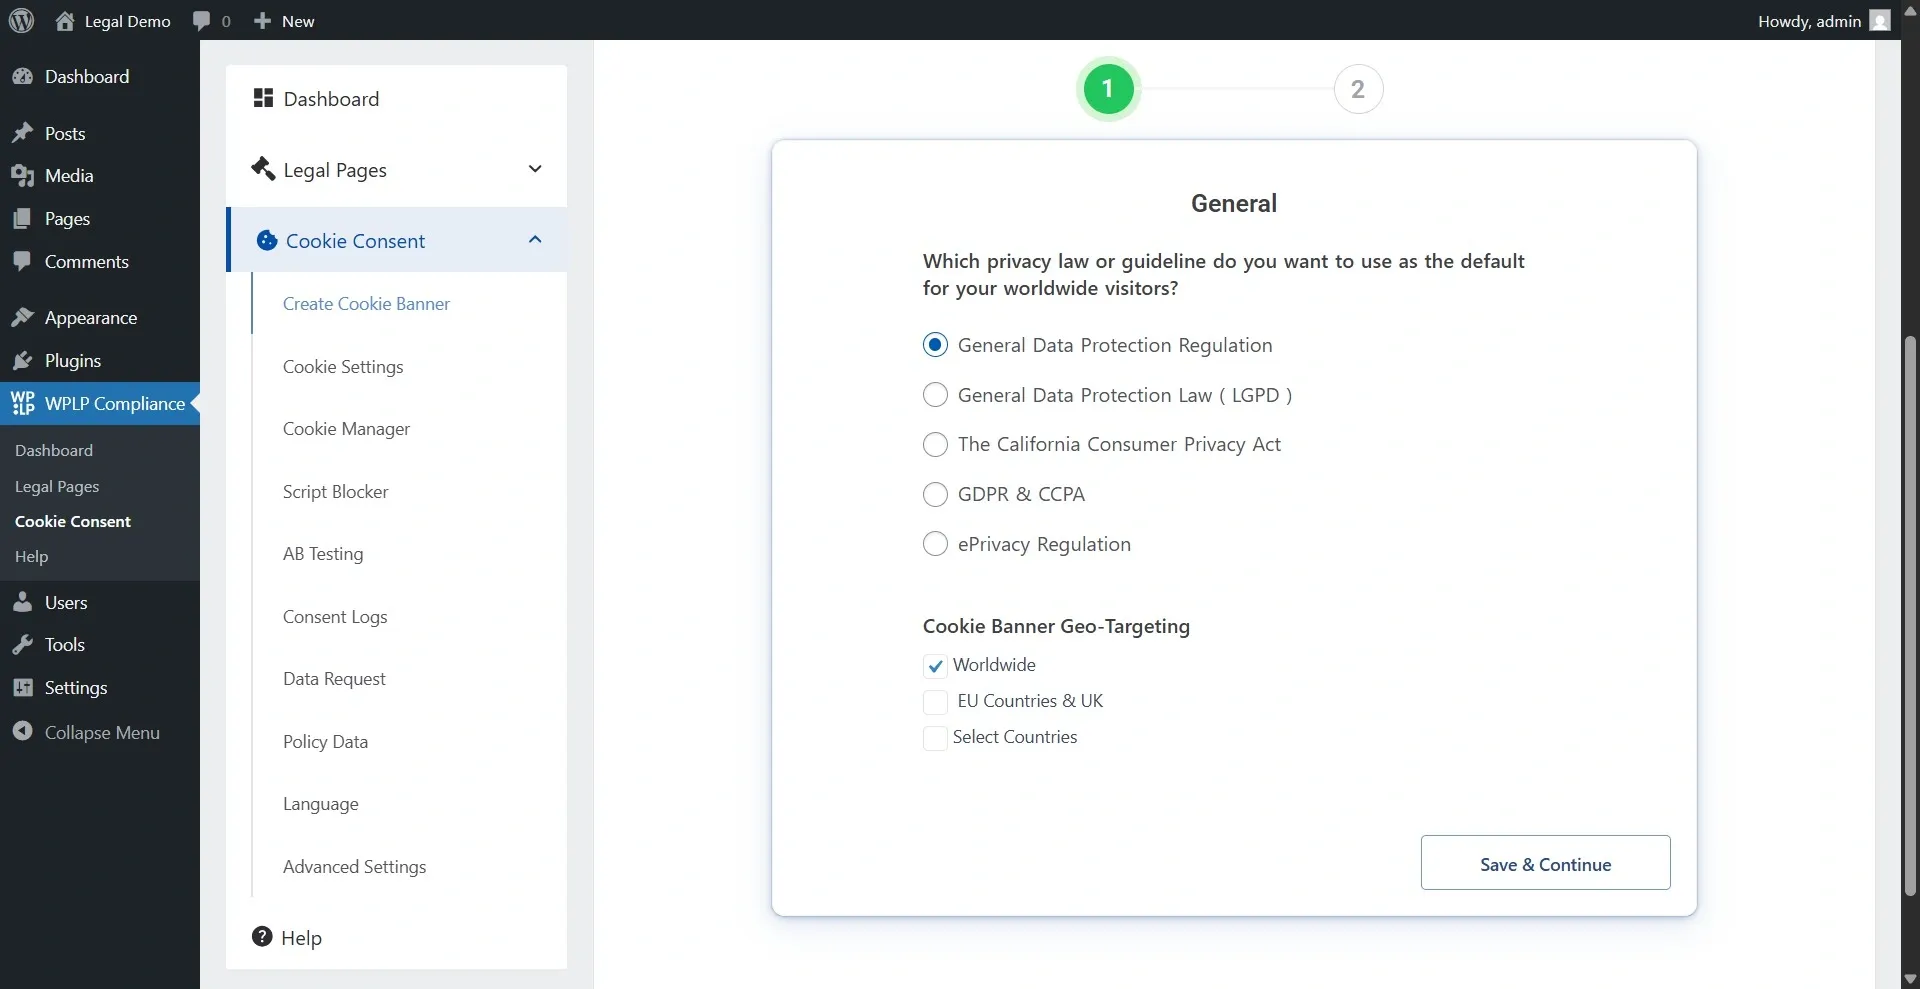Click the Plugins plug icon
This screenshot has height=989, width=1920.
23,360
